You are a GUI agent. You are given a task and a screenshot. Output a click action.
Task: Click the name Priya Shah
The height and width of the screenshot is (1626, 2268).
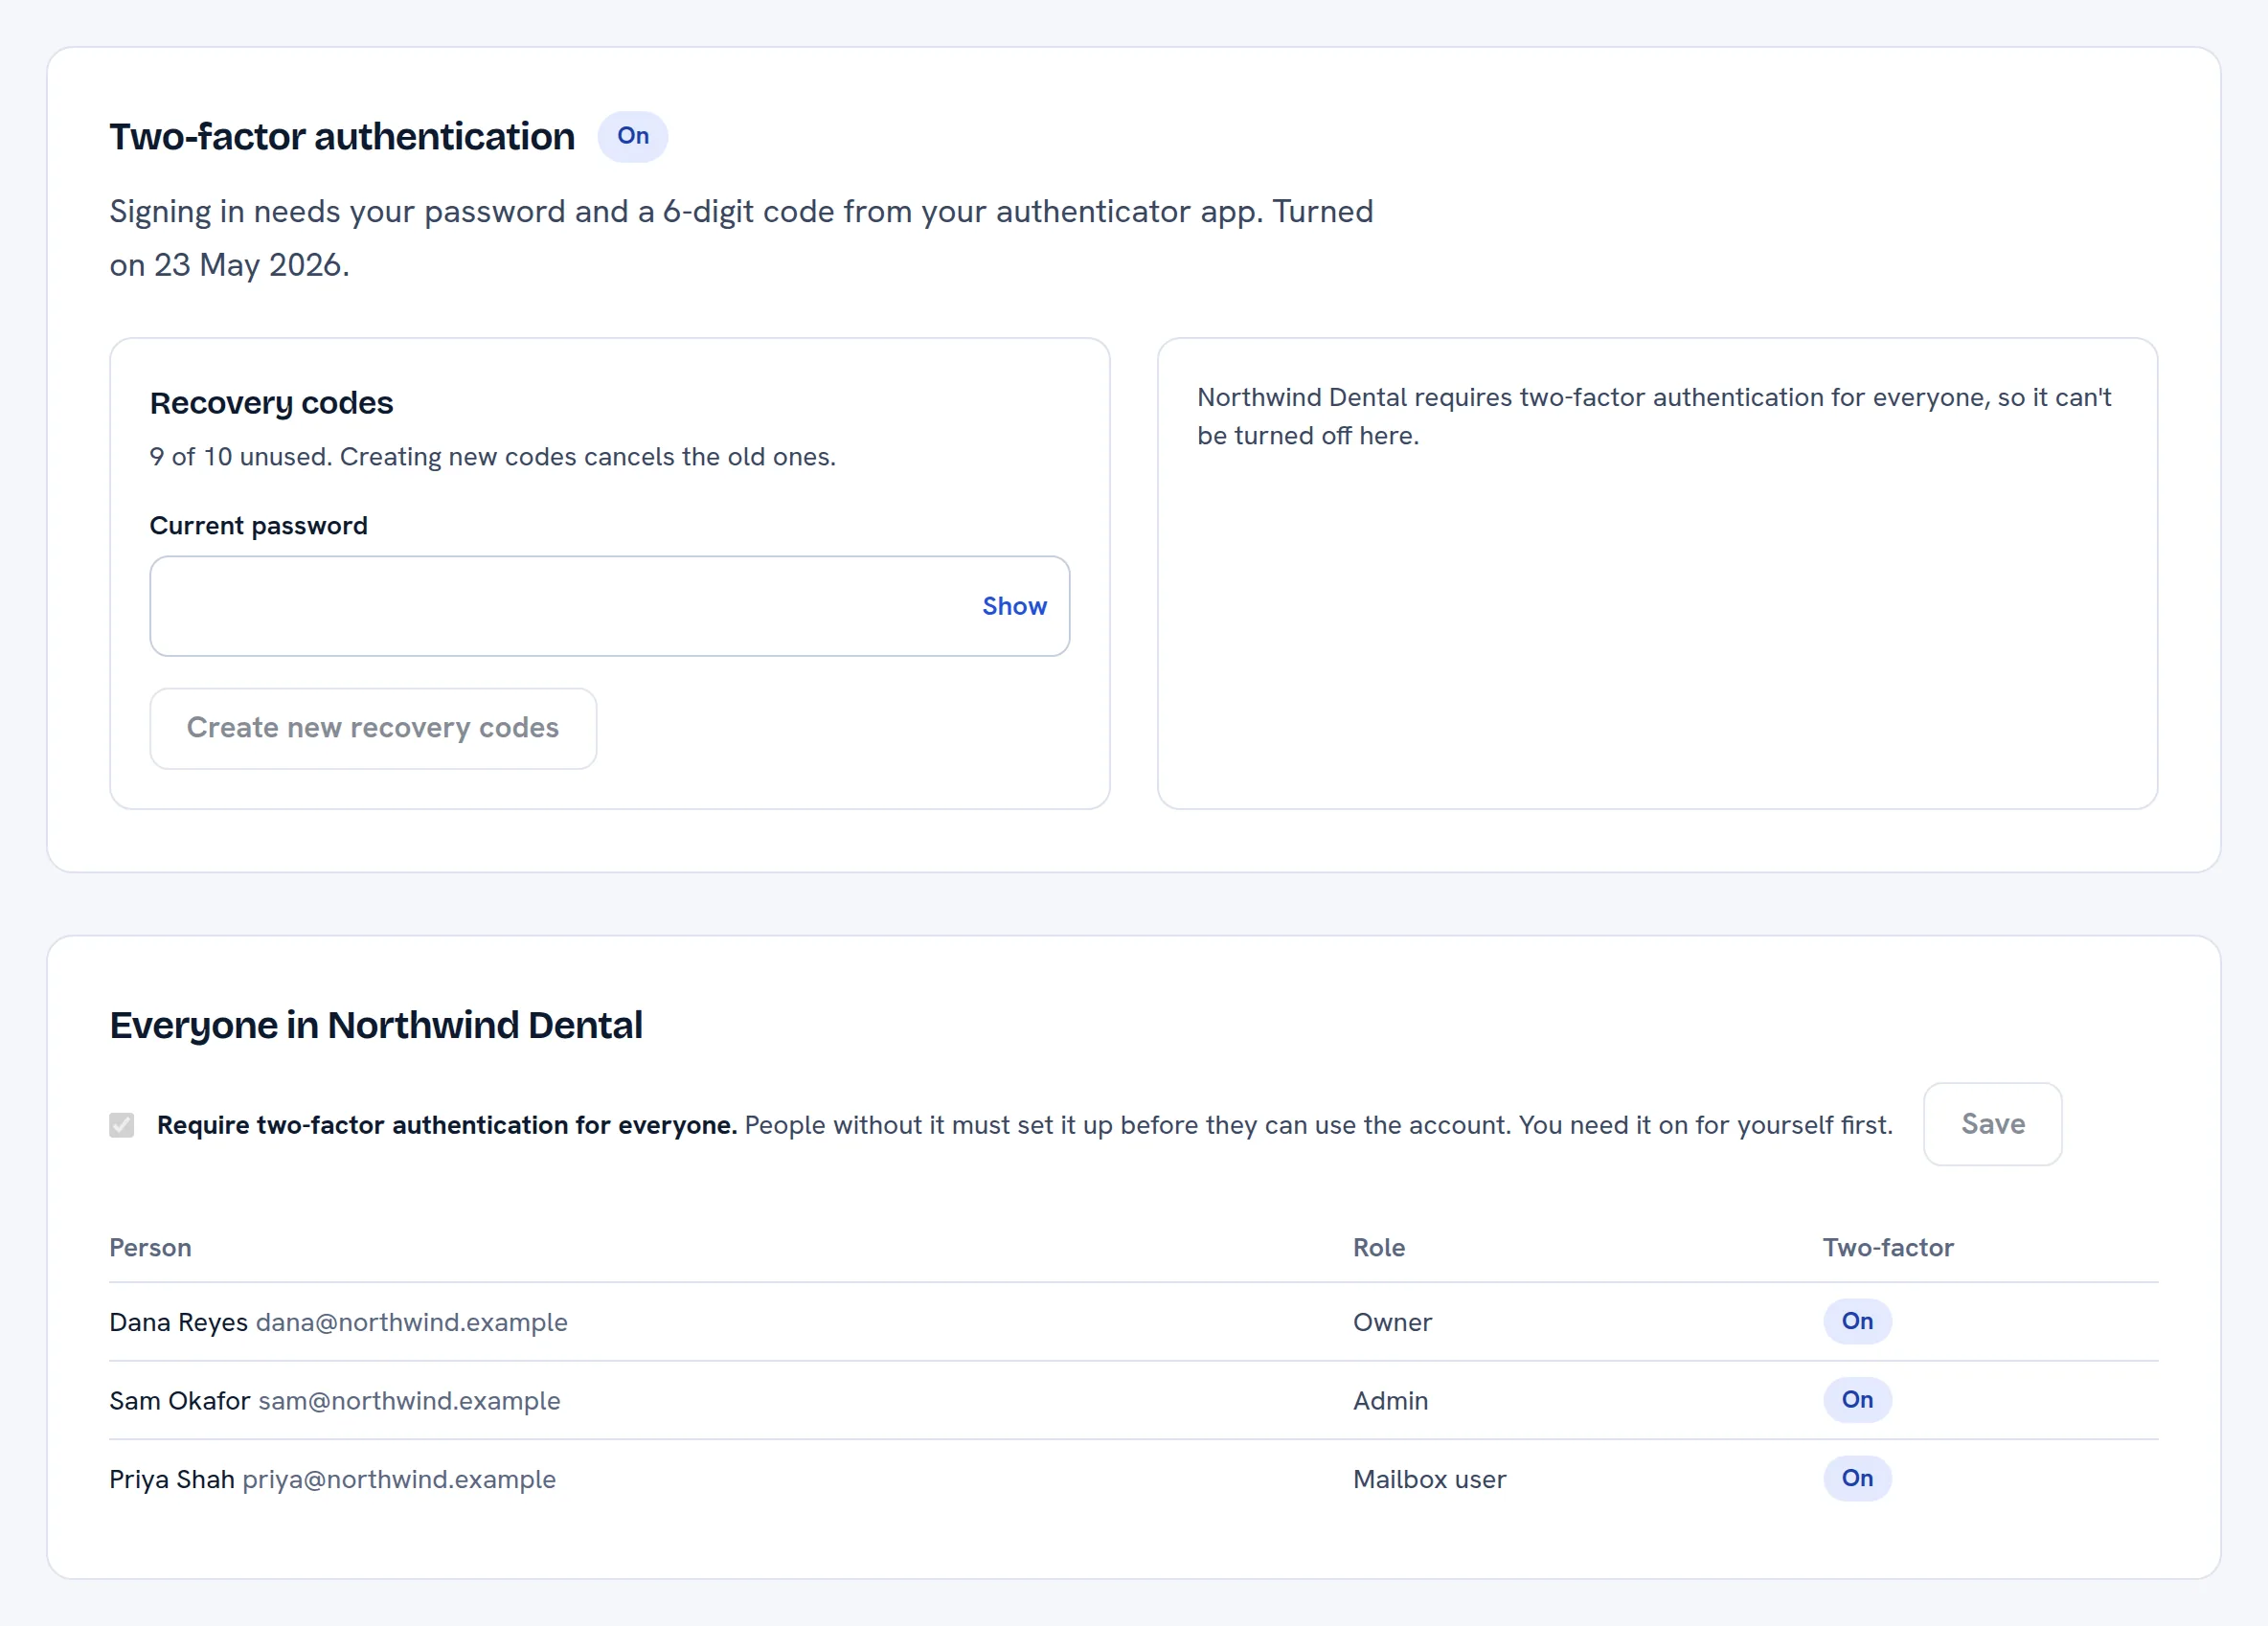tap(172, 1479)
